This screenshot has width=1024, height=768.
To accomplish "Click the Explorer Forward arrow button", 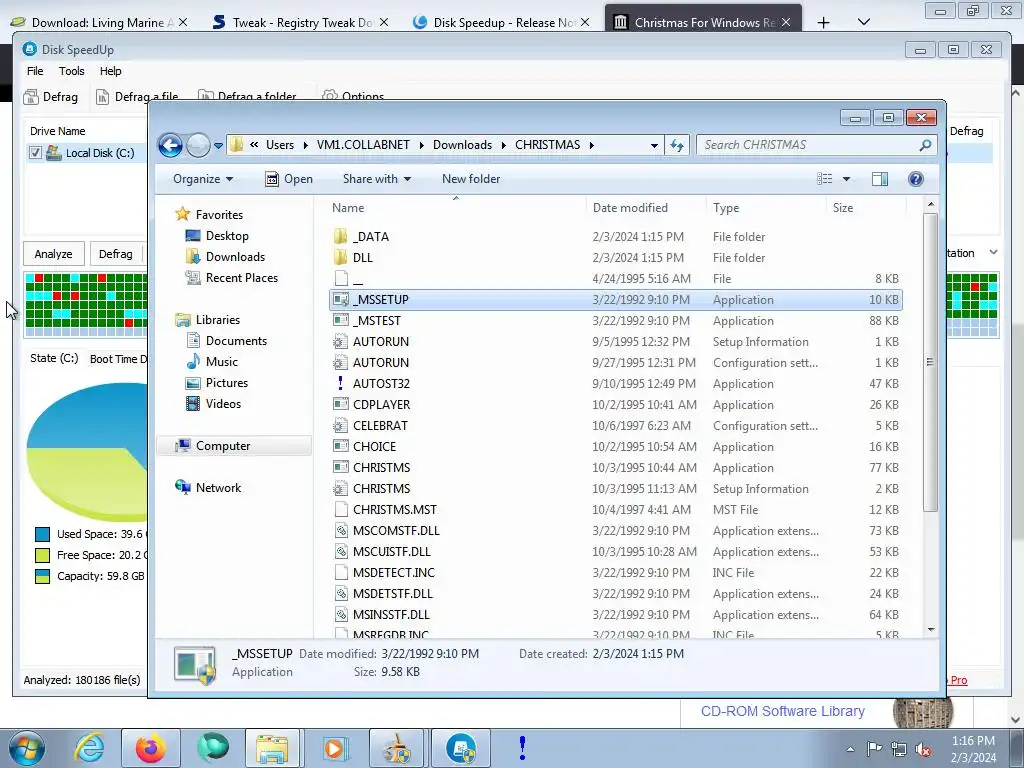I will coord(198,145).
